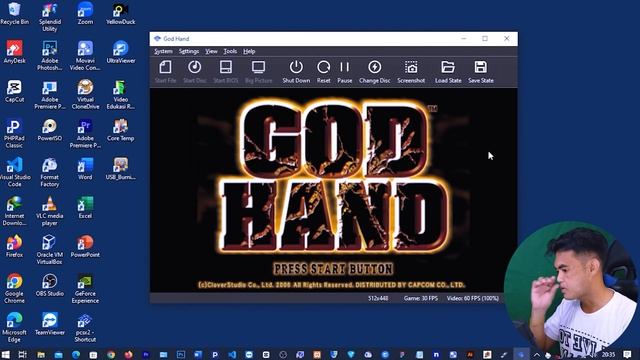Open the Tools menu
This screenshot has height=360, width=640.
coord(230,51)
